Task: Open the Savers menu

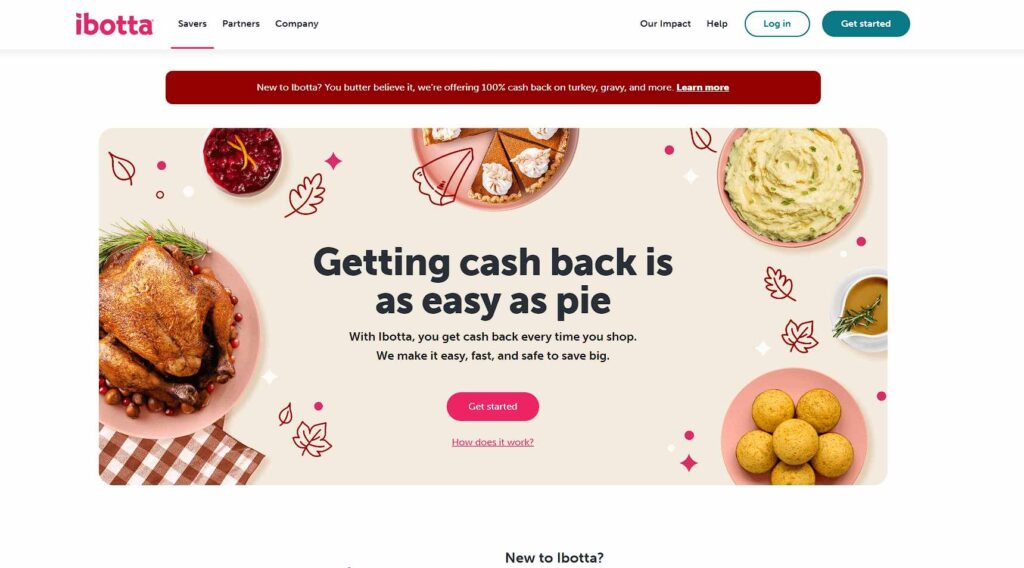Action: [192, 24]
